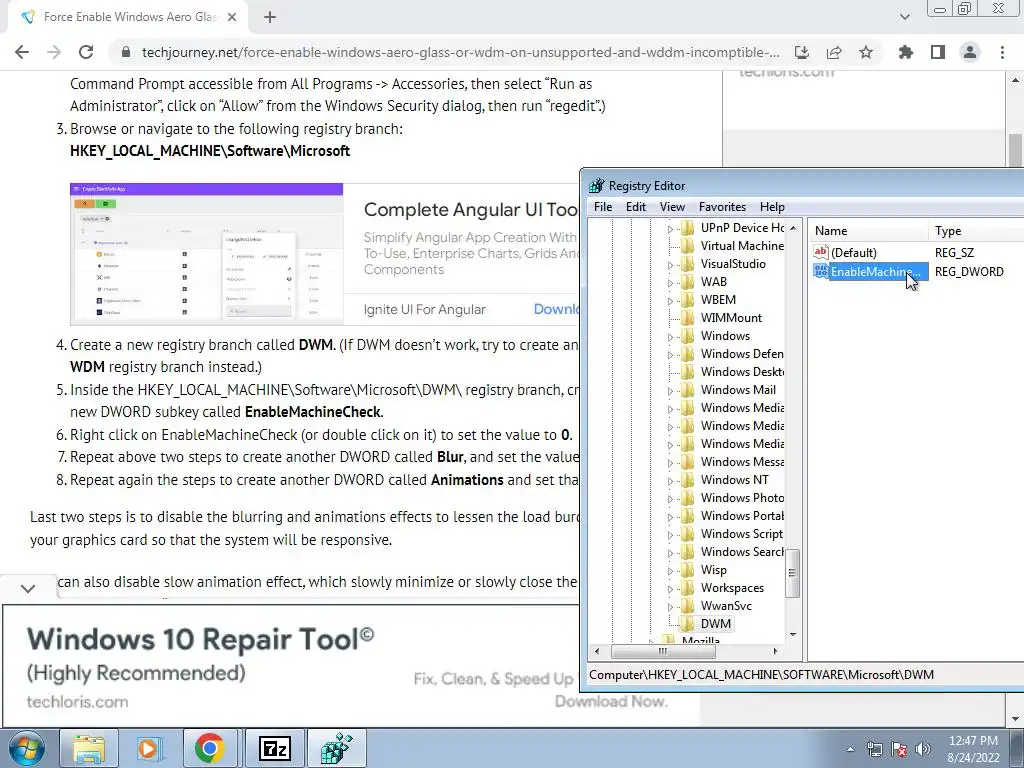This screenshot has height=768, width=1024.
Task: Expand the UPnP Device Host key
Action: click(x=670, y=229)
